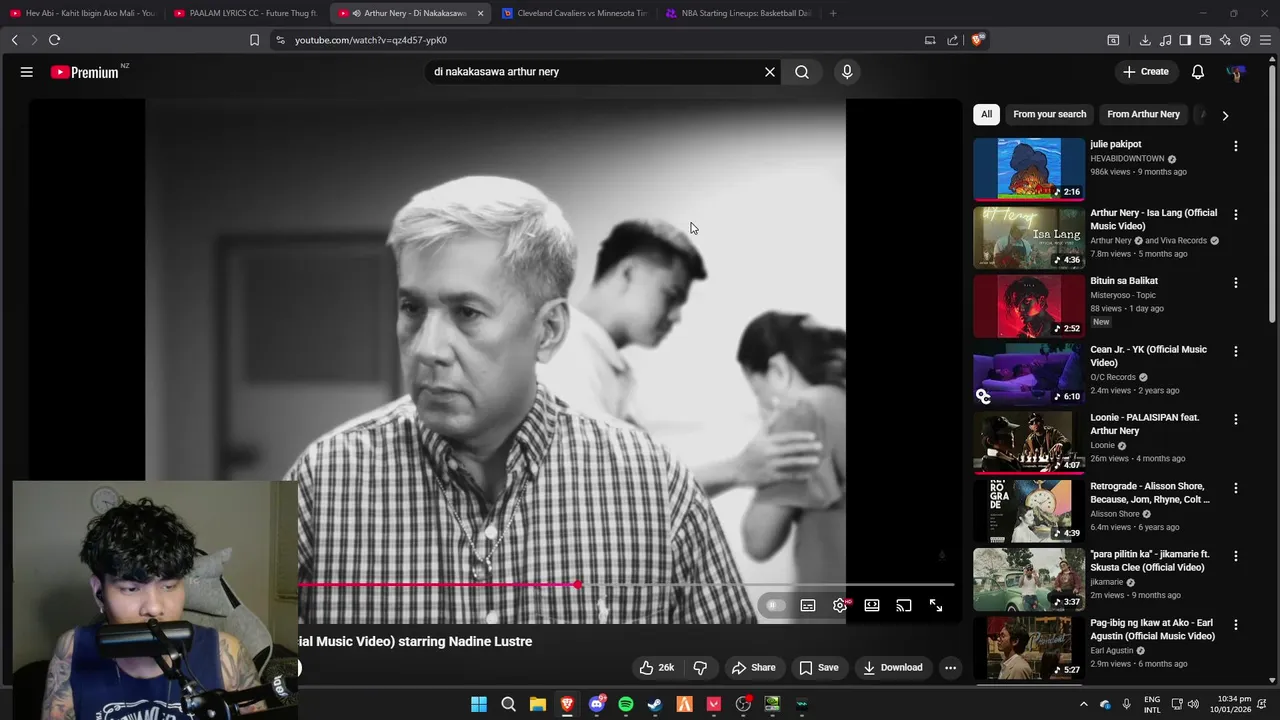The image size is (1280, 720).
Task: Open the account avatar menu
Action: point(1236,72)
